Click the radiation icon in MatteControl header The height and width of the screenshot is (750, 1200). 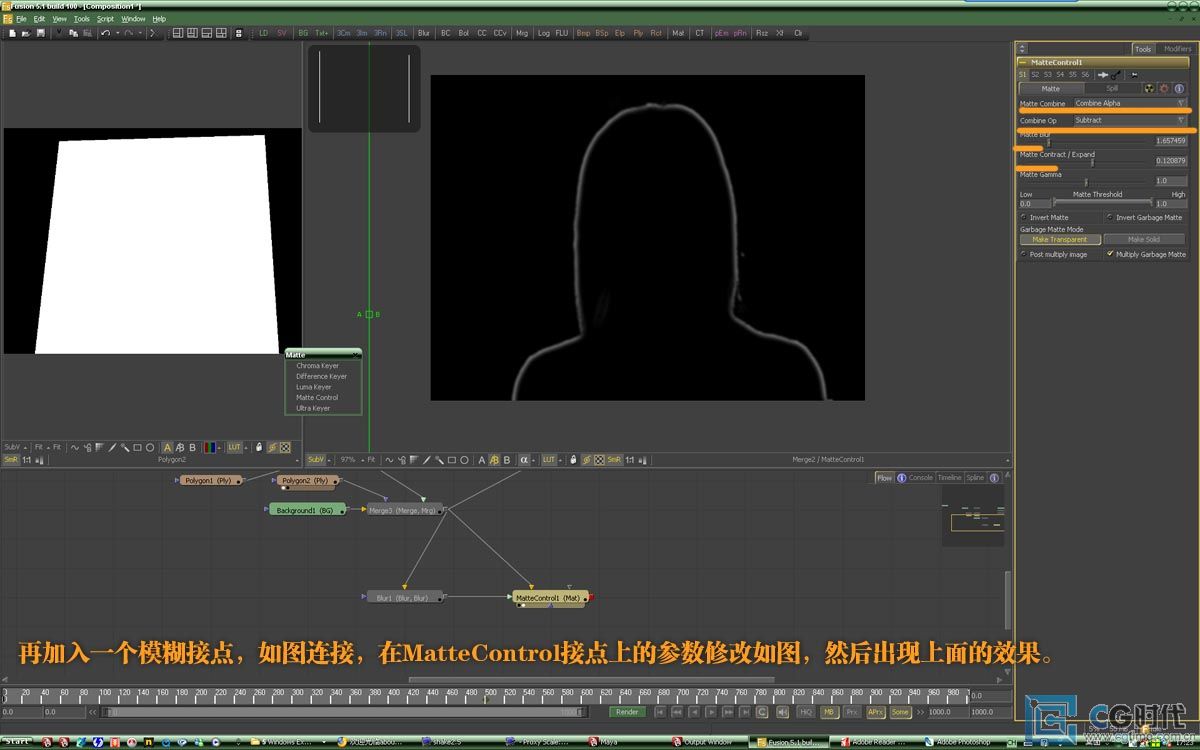[1149, 88]
